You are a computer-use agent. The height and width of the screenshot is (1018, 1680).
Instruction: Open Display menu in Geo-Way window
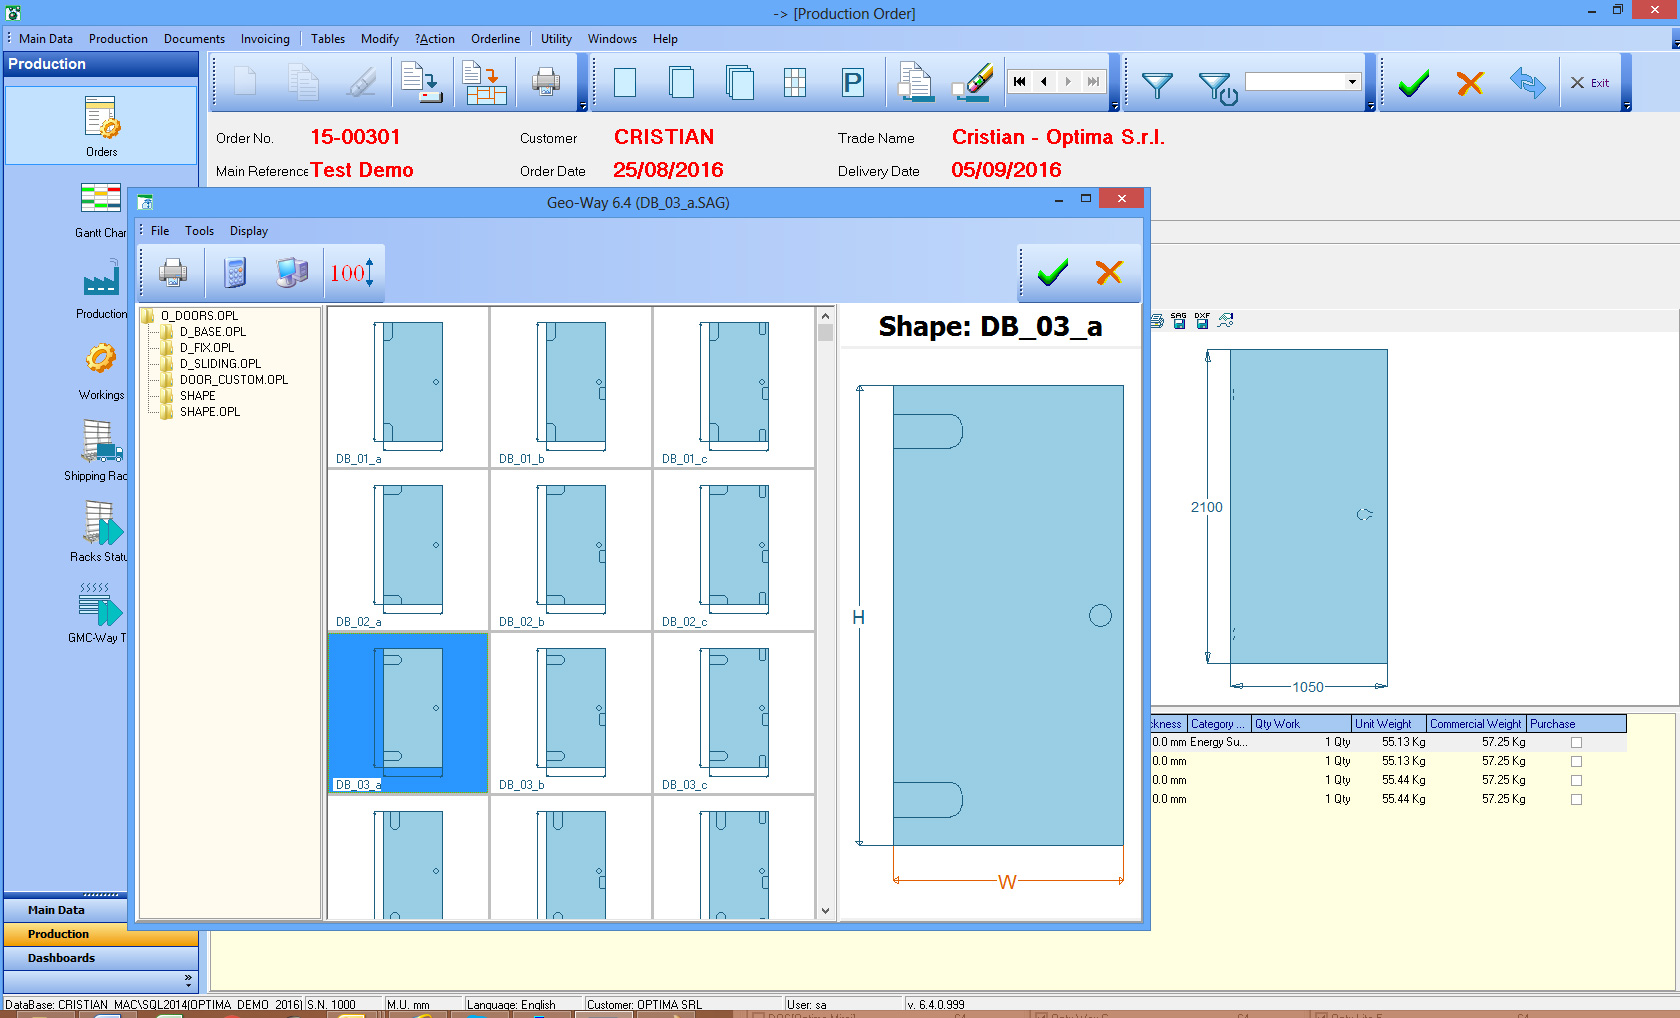point(249,231)
